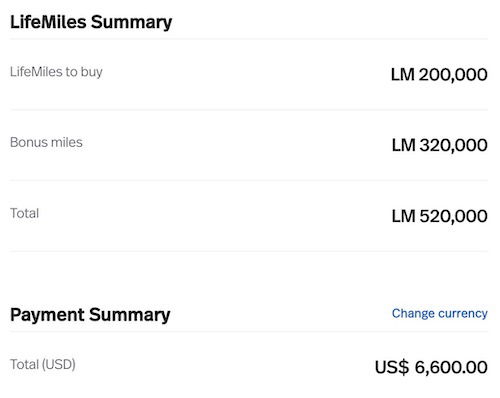Click the LM 200,000 miles amount
This screenshot has width=500, height=398.
[439, 74]
